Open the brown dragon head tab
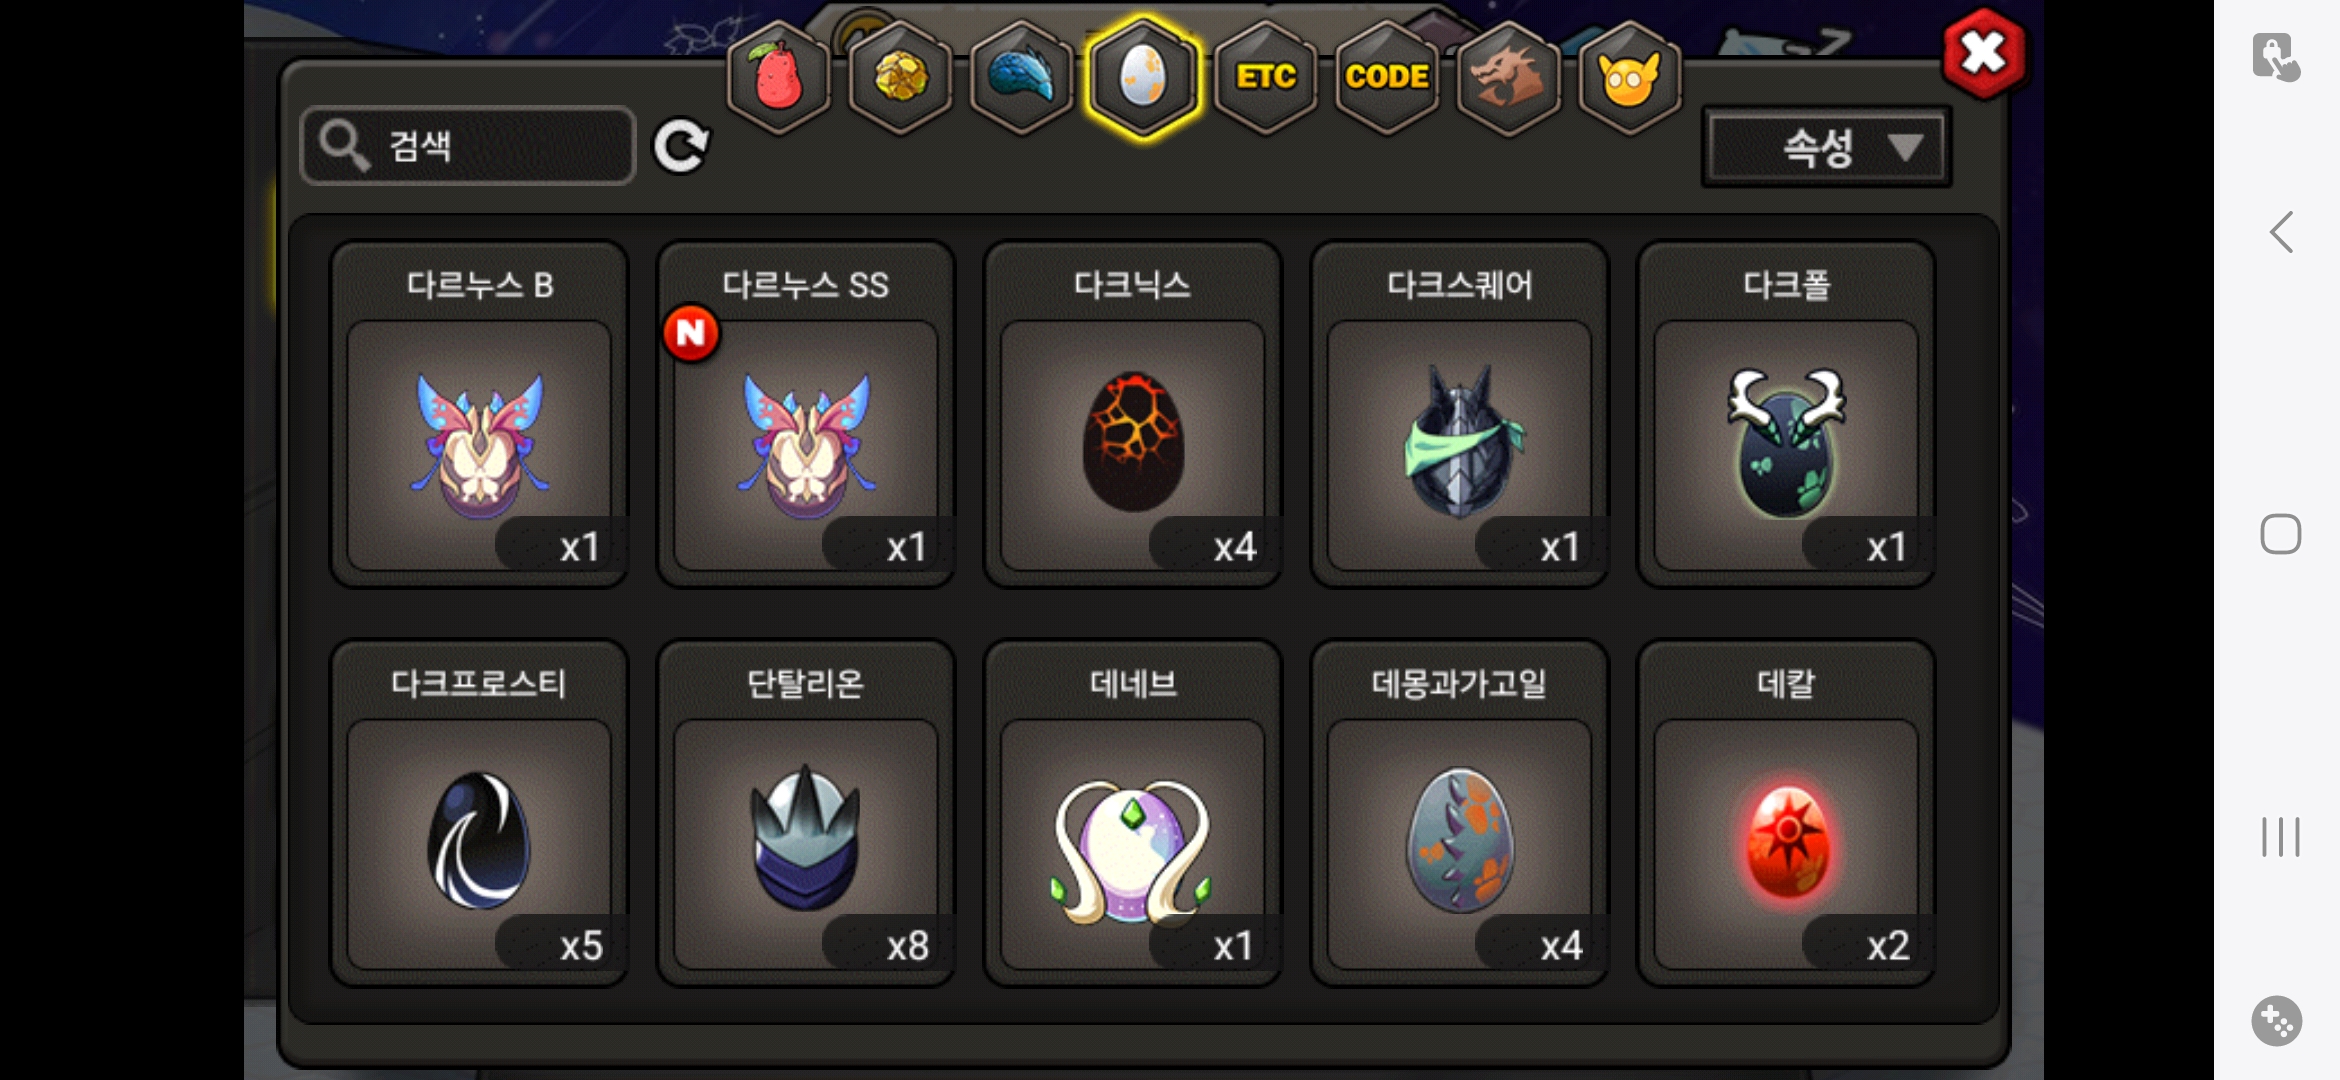Image resolution: width=2340 pixels, height=1080 pixels. click(1508, 78)
